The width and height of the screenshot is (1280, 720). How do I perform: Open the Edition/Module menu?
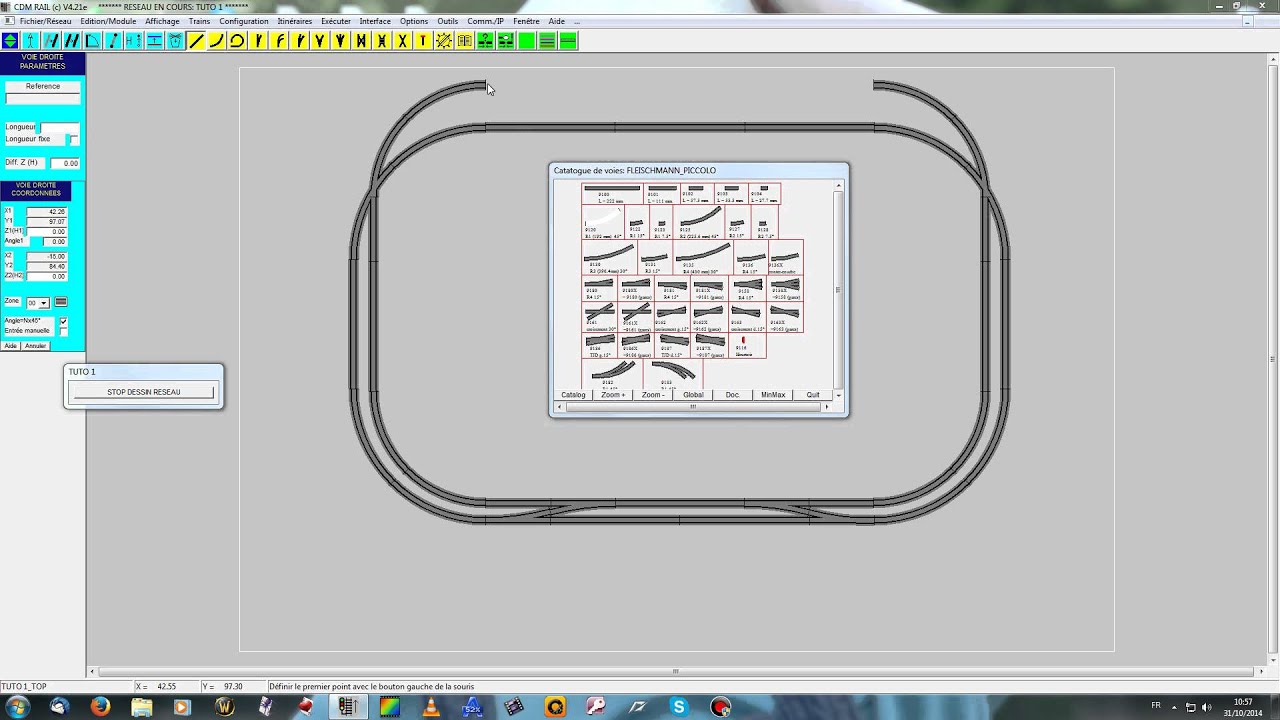[108, 21]
